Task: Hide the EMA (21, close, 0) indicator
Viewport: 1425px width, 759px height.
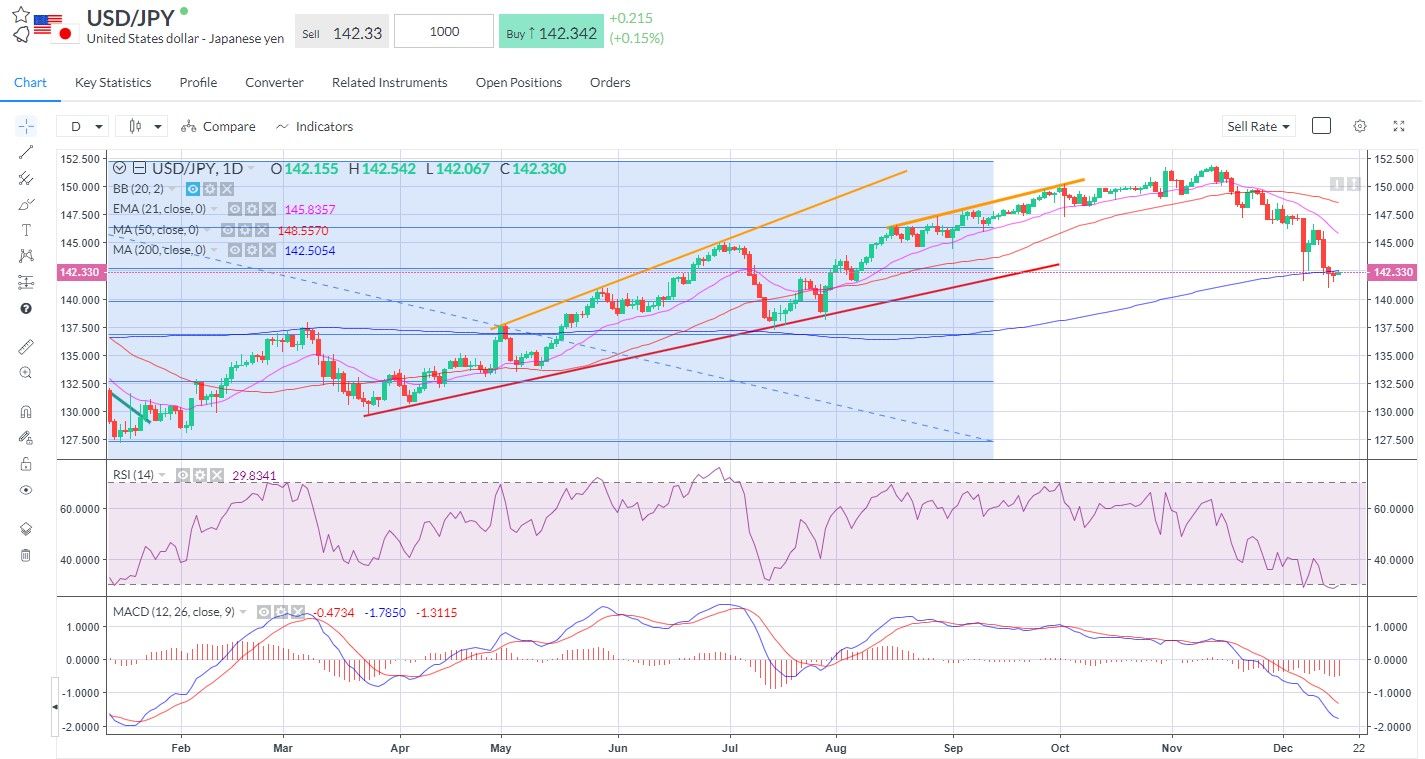Action: (235, 209)
